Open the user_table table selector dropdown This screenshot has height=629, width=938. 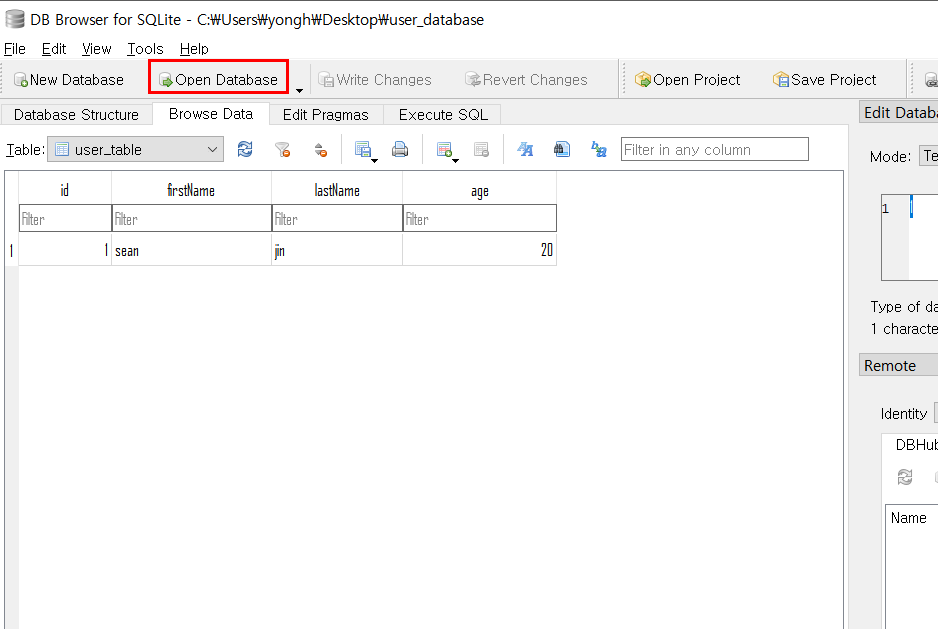[136, 150]
